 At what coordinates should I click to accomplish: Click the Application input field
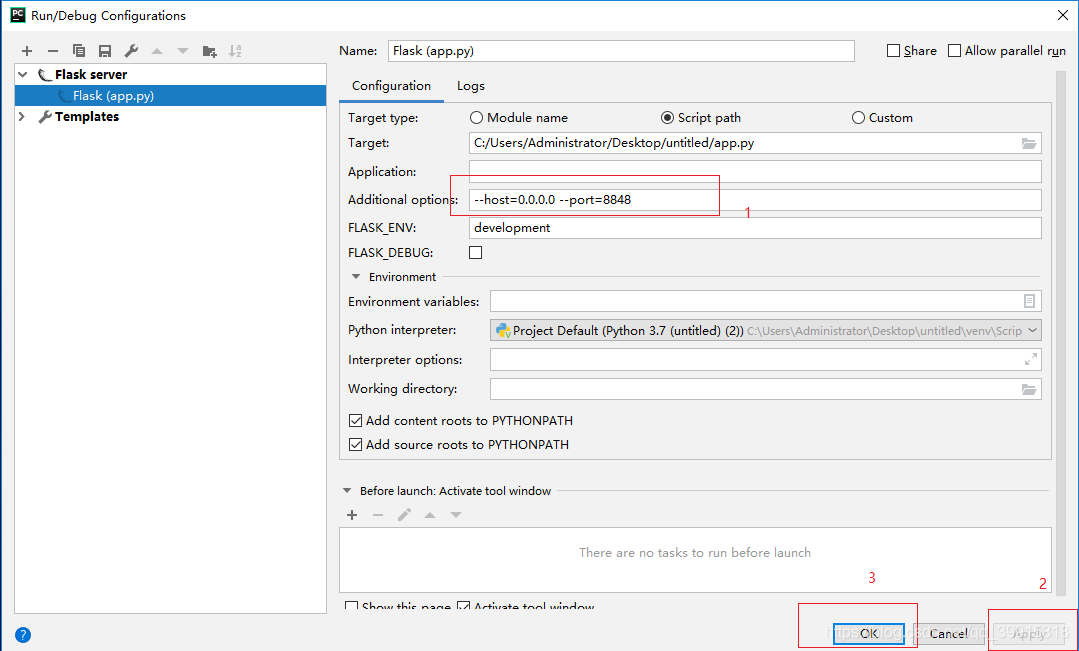tap(755, 171)
